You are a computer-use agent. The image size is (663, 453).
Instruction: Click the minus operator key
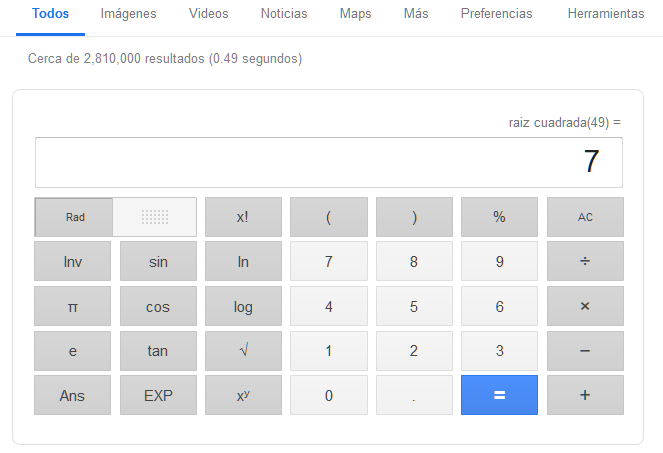(585, 351)
